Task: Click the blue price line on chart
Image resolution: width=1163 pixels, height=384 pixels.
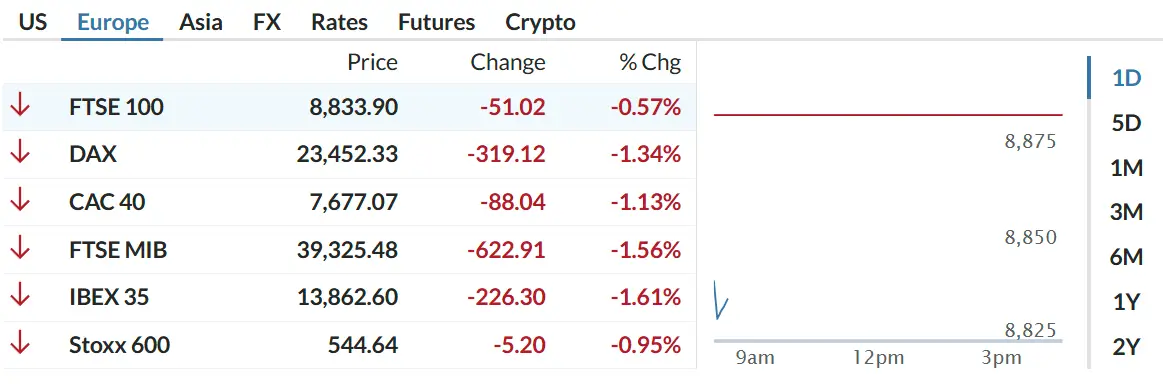Action: pyautogui.click(x=720, y=300)
